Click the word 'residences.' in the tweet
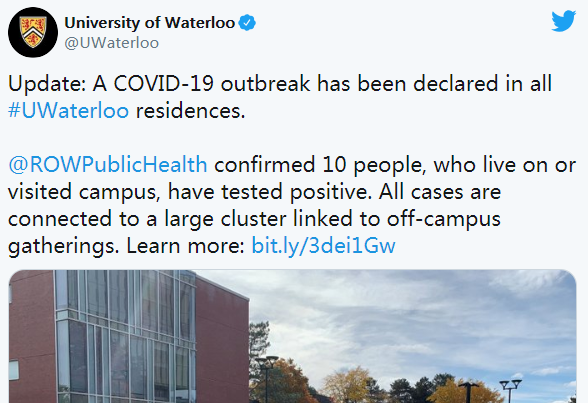588x403 pixels. pyautogui.click(x=190, y=111)
